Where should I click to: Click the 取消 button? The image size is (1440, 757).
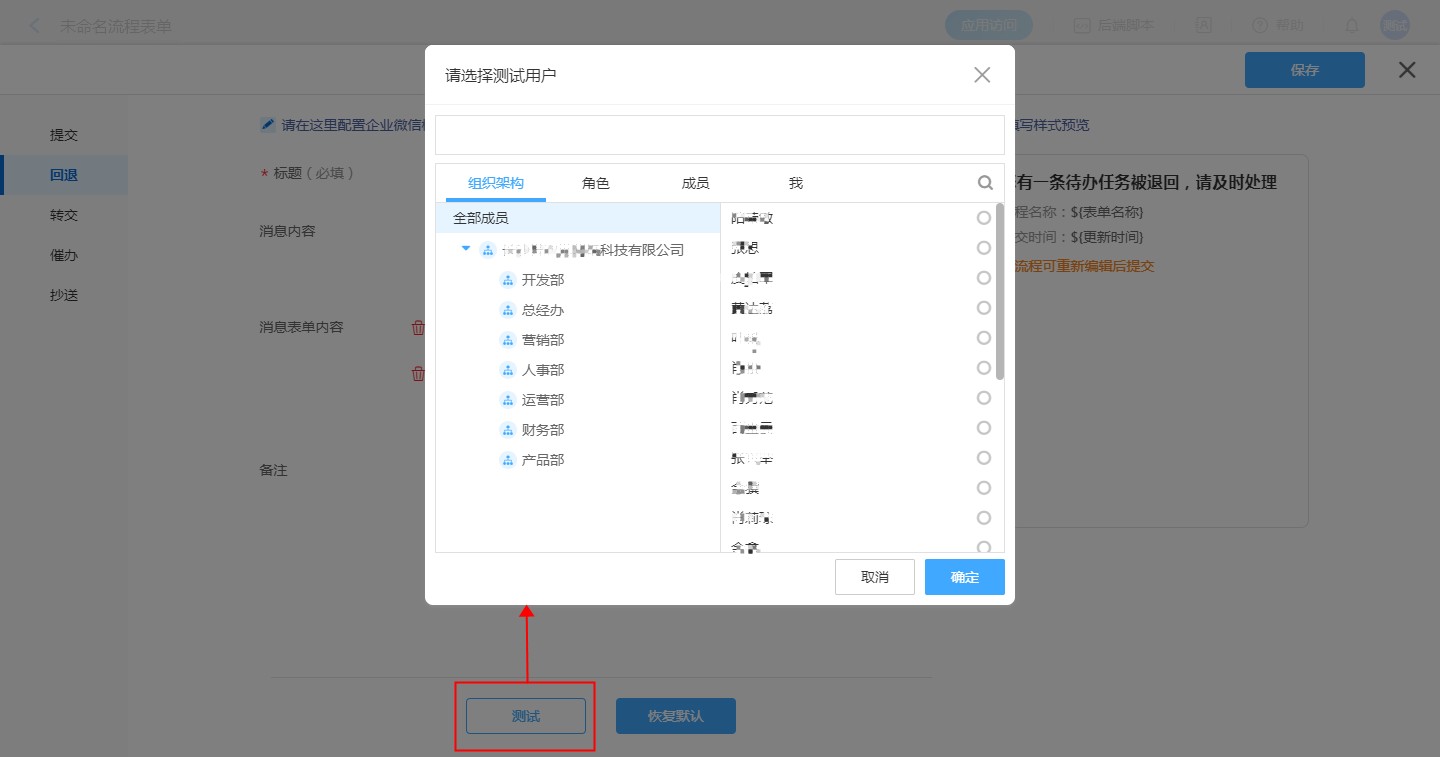click(874, 577)
